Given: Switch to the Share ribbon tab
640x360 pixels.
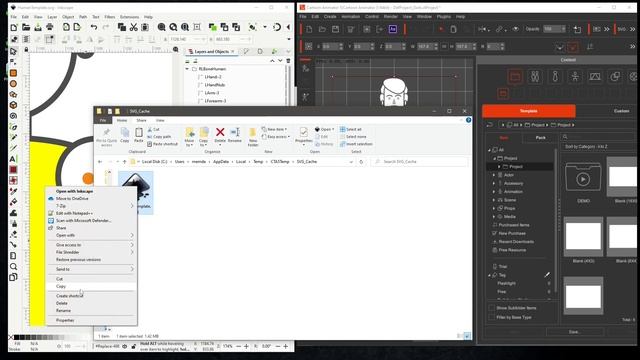Looking at the screenshot, I should [x=141, y=120].
